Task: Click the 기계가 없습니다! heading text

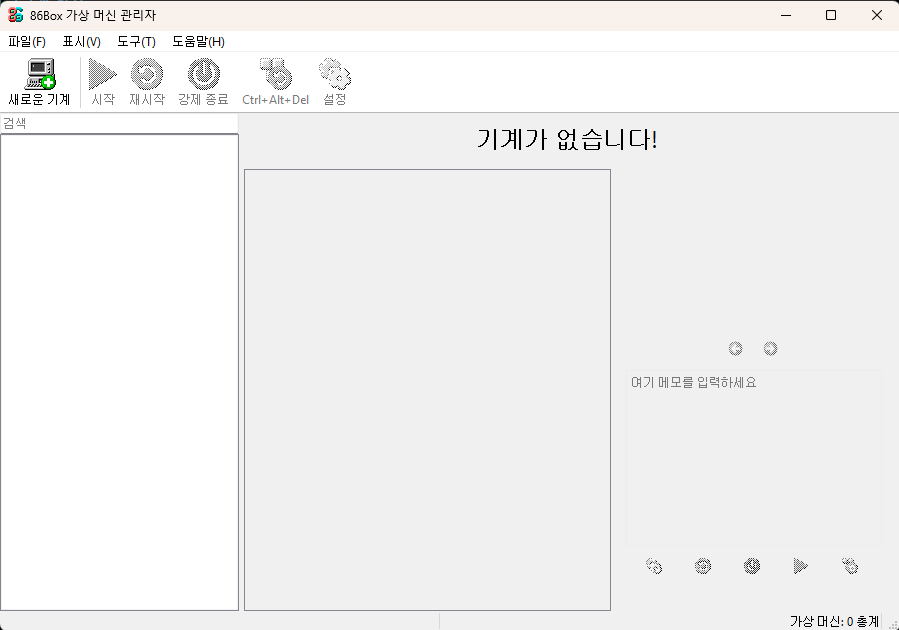Action: pos(567,139)
